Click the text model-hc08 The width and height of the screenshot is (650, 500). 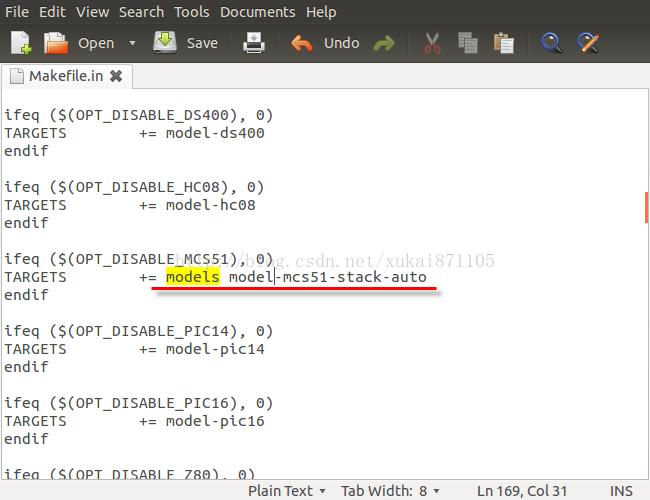pyautogui.click(x=211, y=205)
